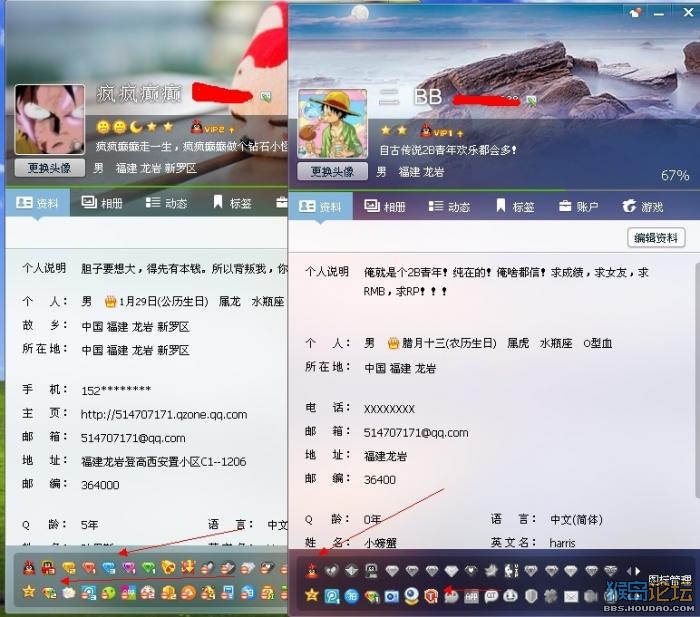
Task: Click the 67% profile completion indicator
Action: 675,175
